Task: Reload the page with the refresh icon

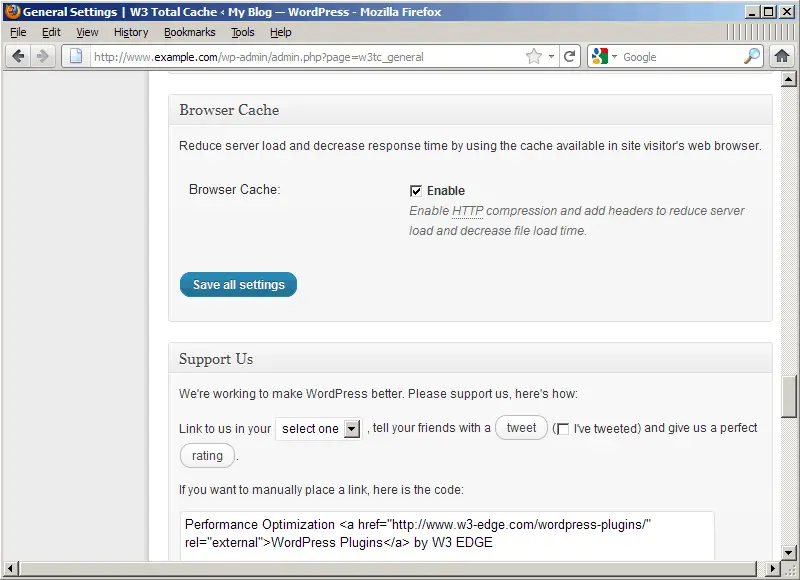Action: [x=569, y=56]
